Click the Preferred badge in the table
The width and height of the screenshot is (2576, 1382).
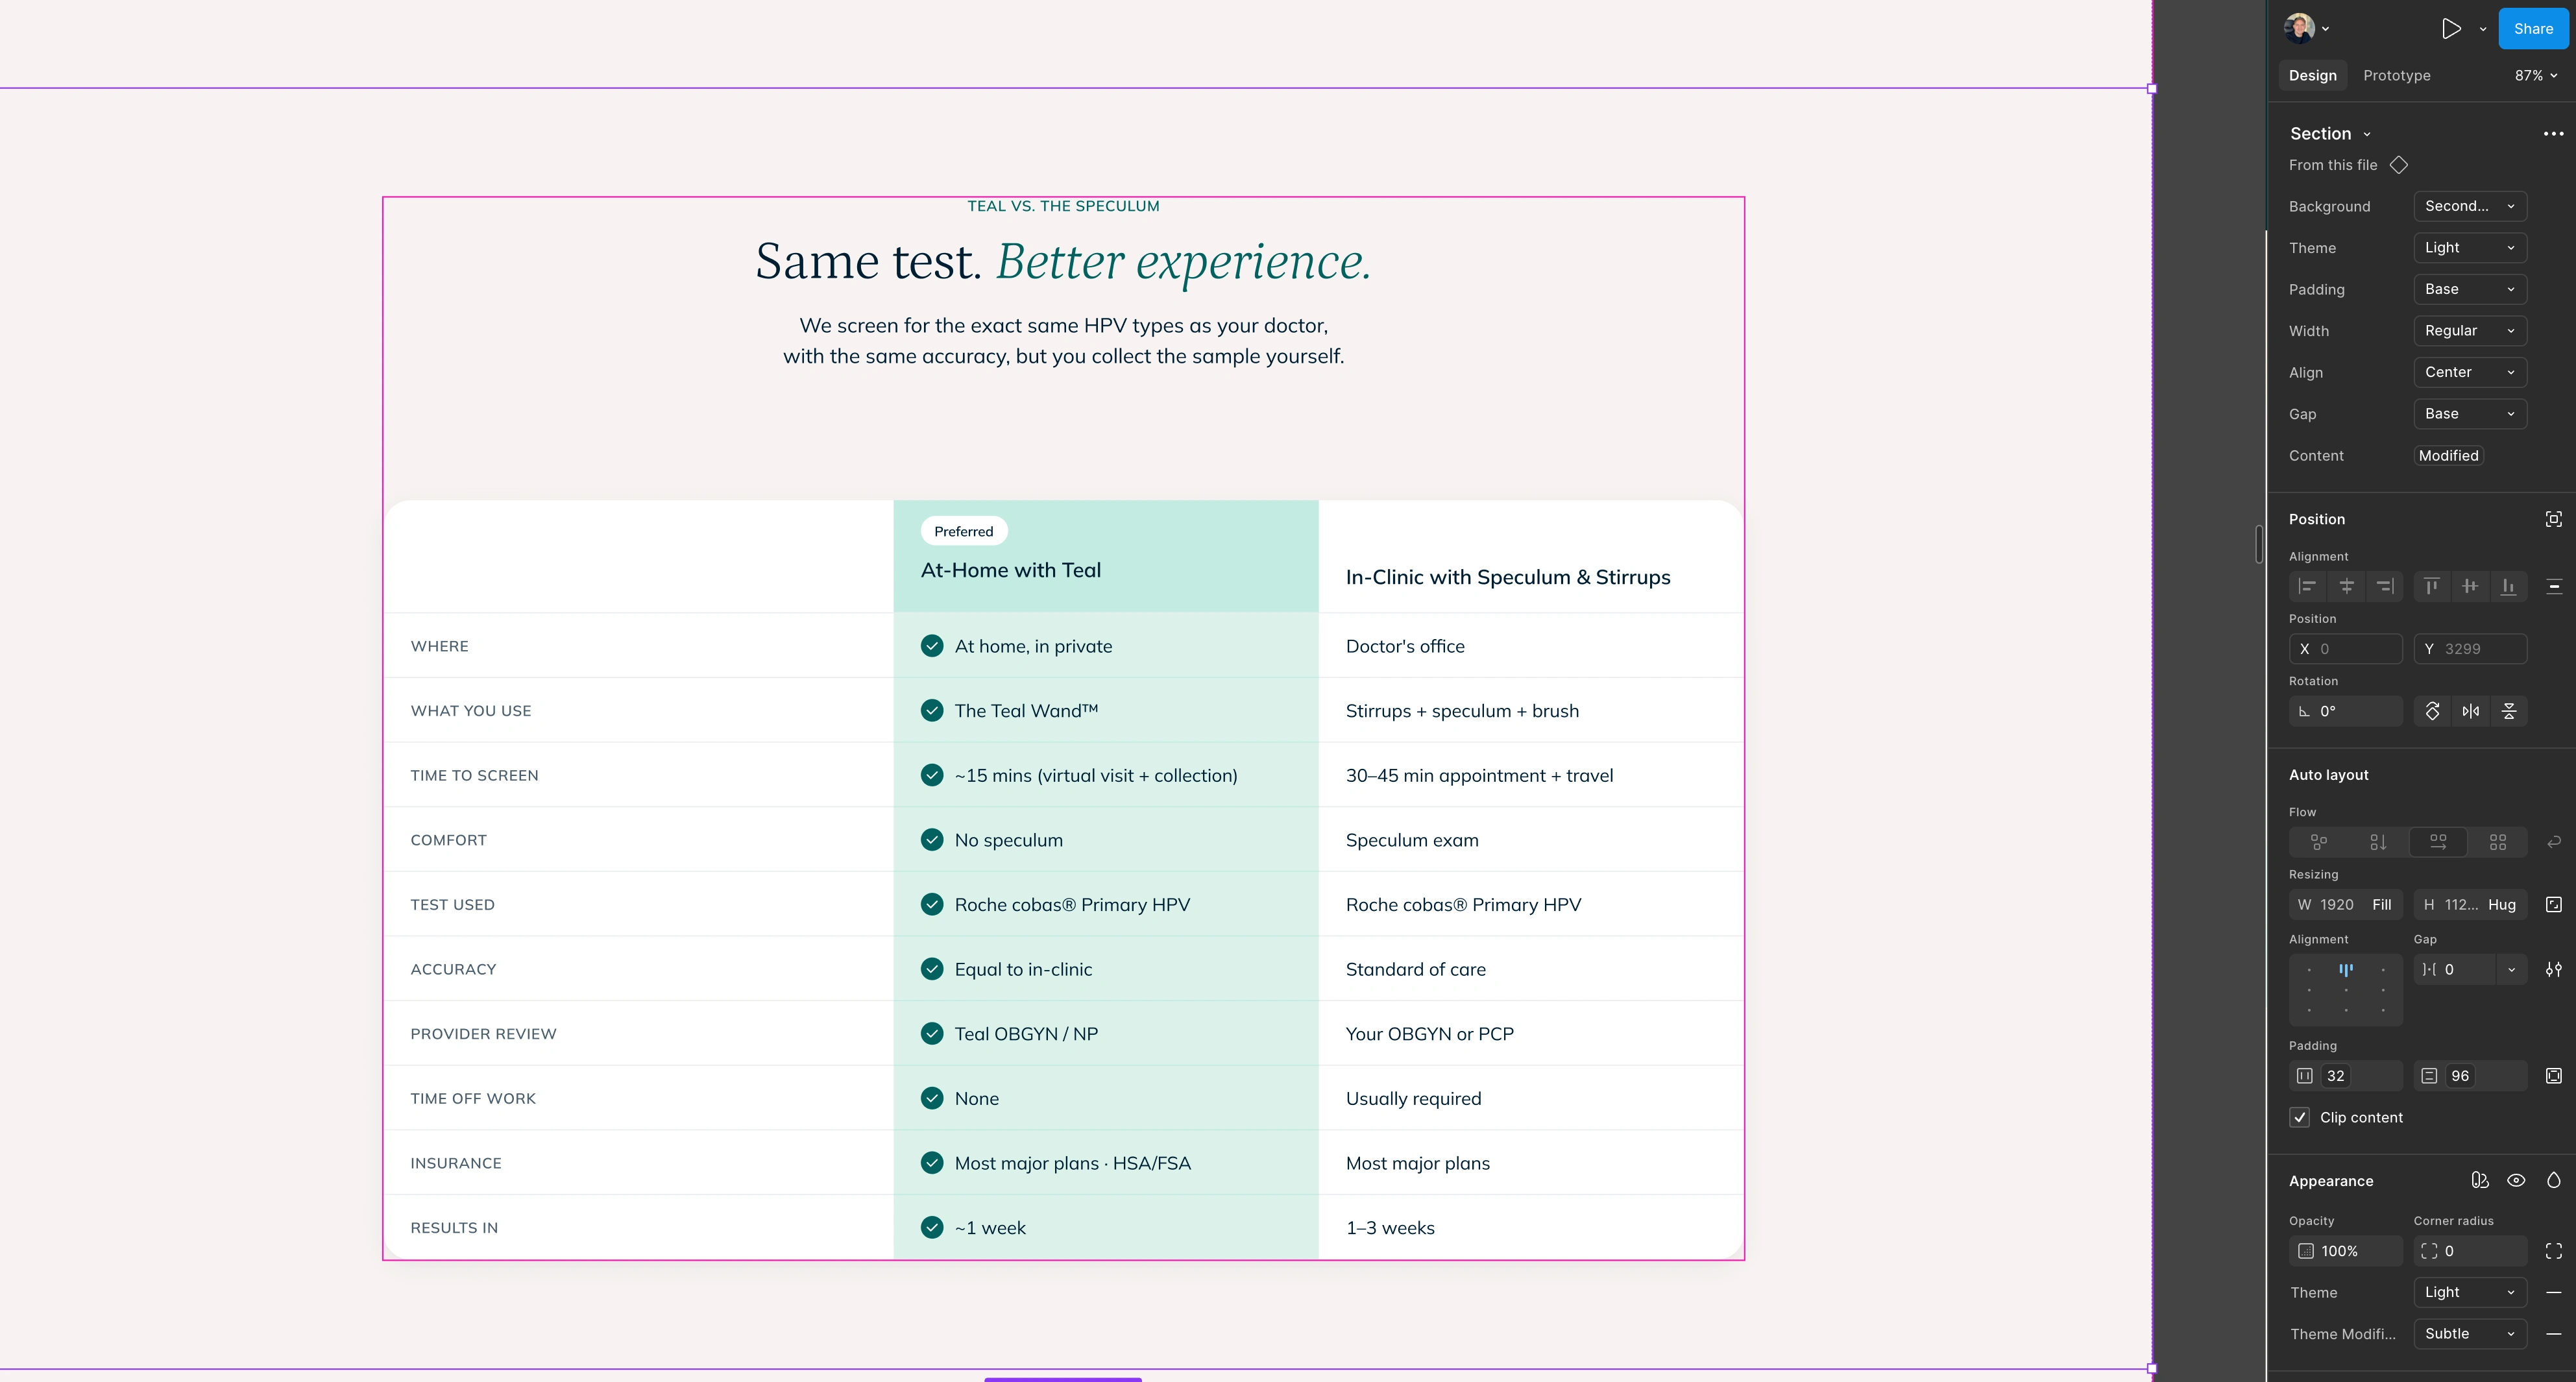(964, 532)
